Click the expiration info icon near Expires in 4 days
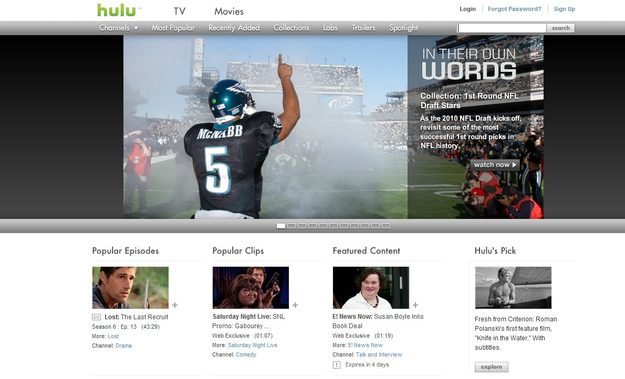The image size is (625, 379). coord(336,365)
